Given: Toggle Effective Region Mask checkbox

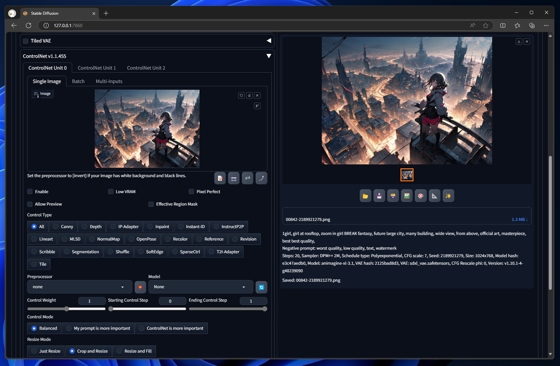Looking at the screenshot, I should (x=151, y=204).
